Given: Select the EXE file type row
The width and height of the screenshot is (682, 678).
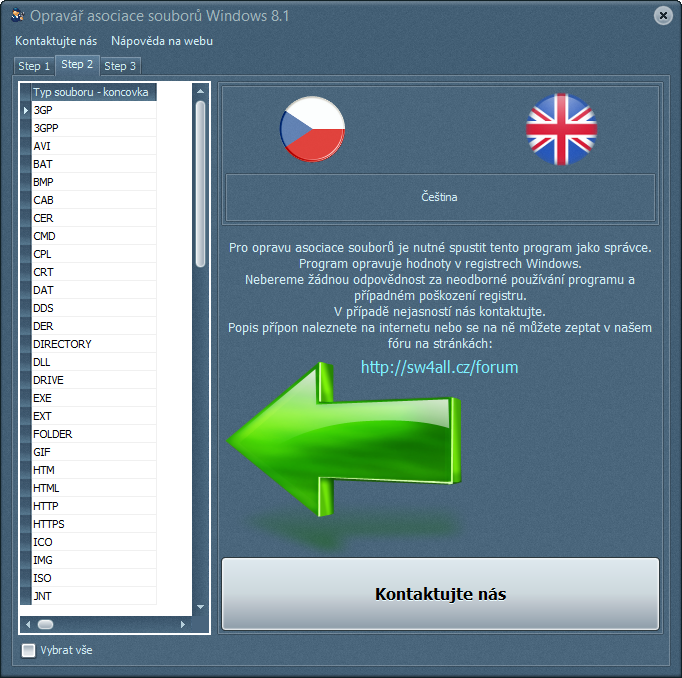Looking at the screenshot, I should [94, 398].
